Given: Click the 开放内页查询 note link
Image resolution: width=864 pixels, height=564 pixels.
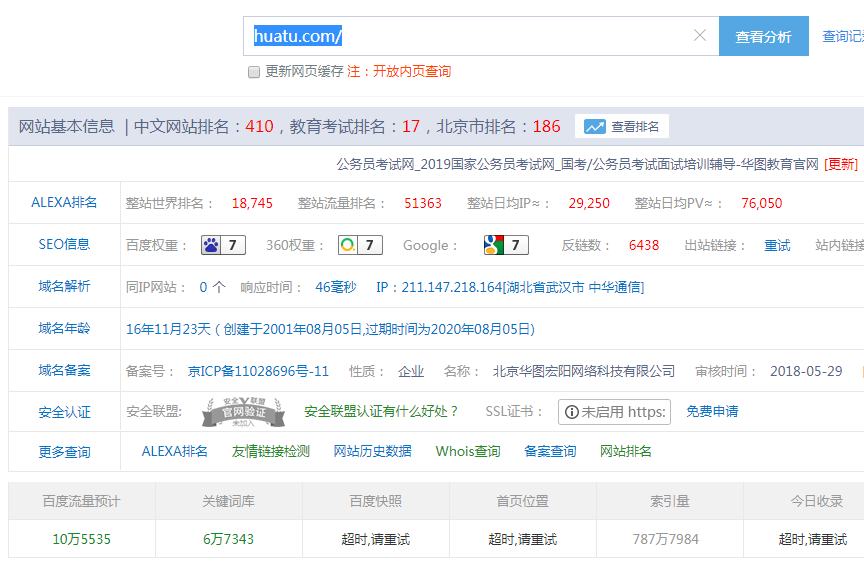Looking at the screenshot, I should coord(412,72).
